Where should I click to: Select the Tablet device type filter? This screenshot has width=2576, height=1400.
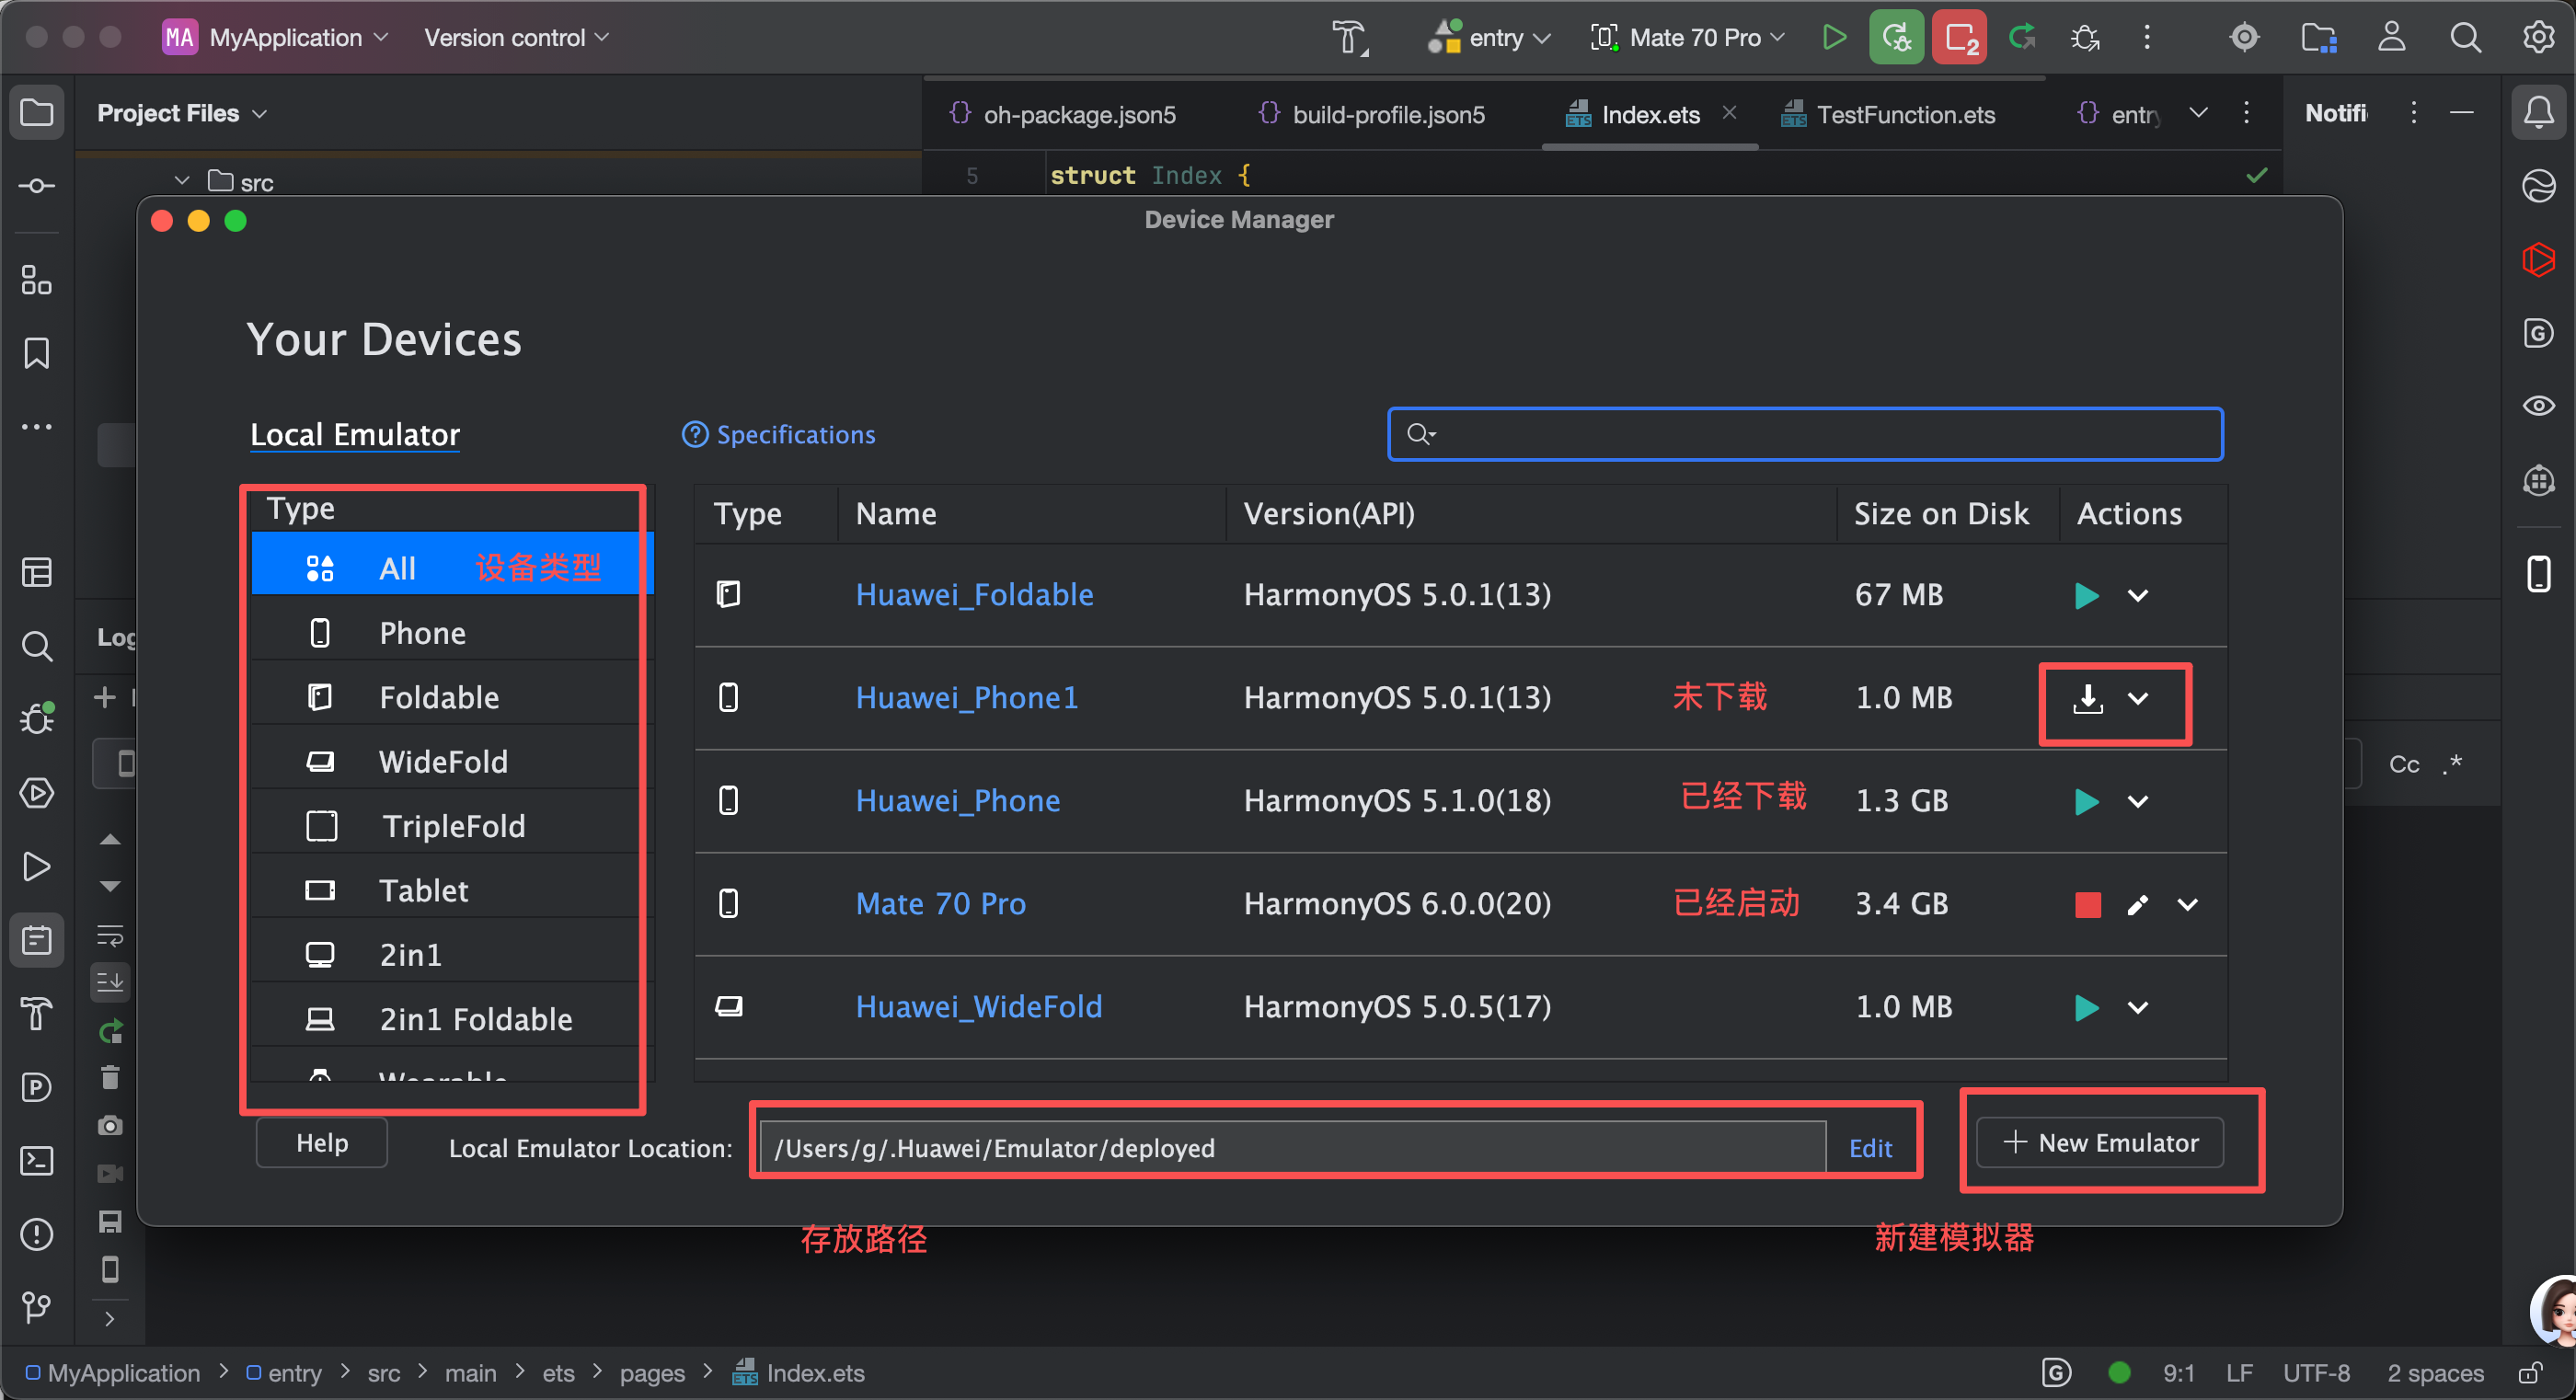[x=423, y=891]
